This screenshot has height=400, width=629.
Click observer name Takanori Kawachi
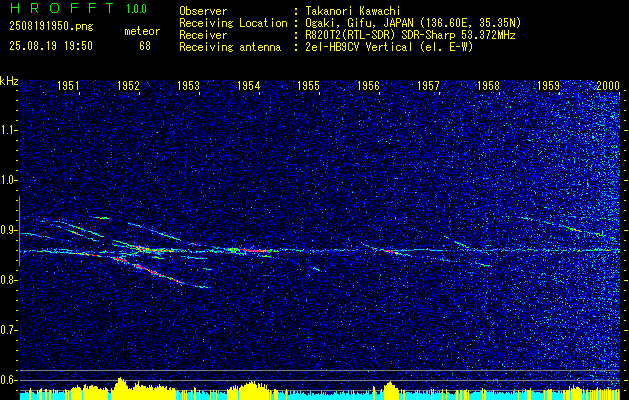pyautogui.click(x=353, y=11)
